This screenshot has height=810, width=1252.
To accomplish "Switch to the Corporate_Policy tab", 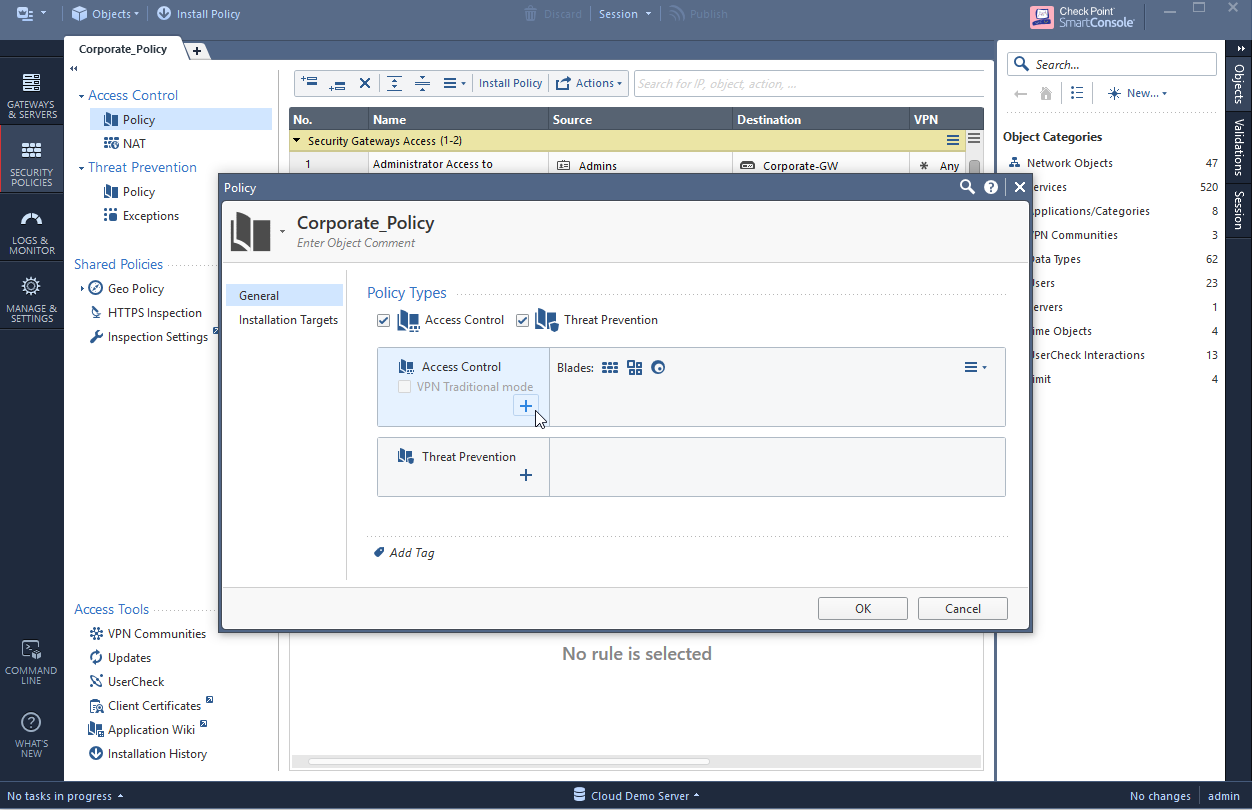I will 123,49.
